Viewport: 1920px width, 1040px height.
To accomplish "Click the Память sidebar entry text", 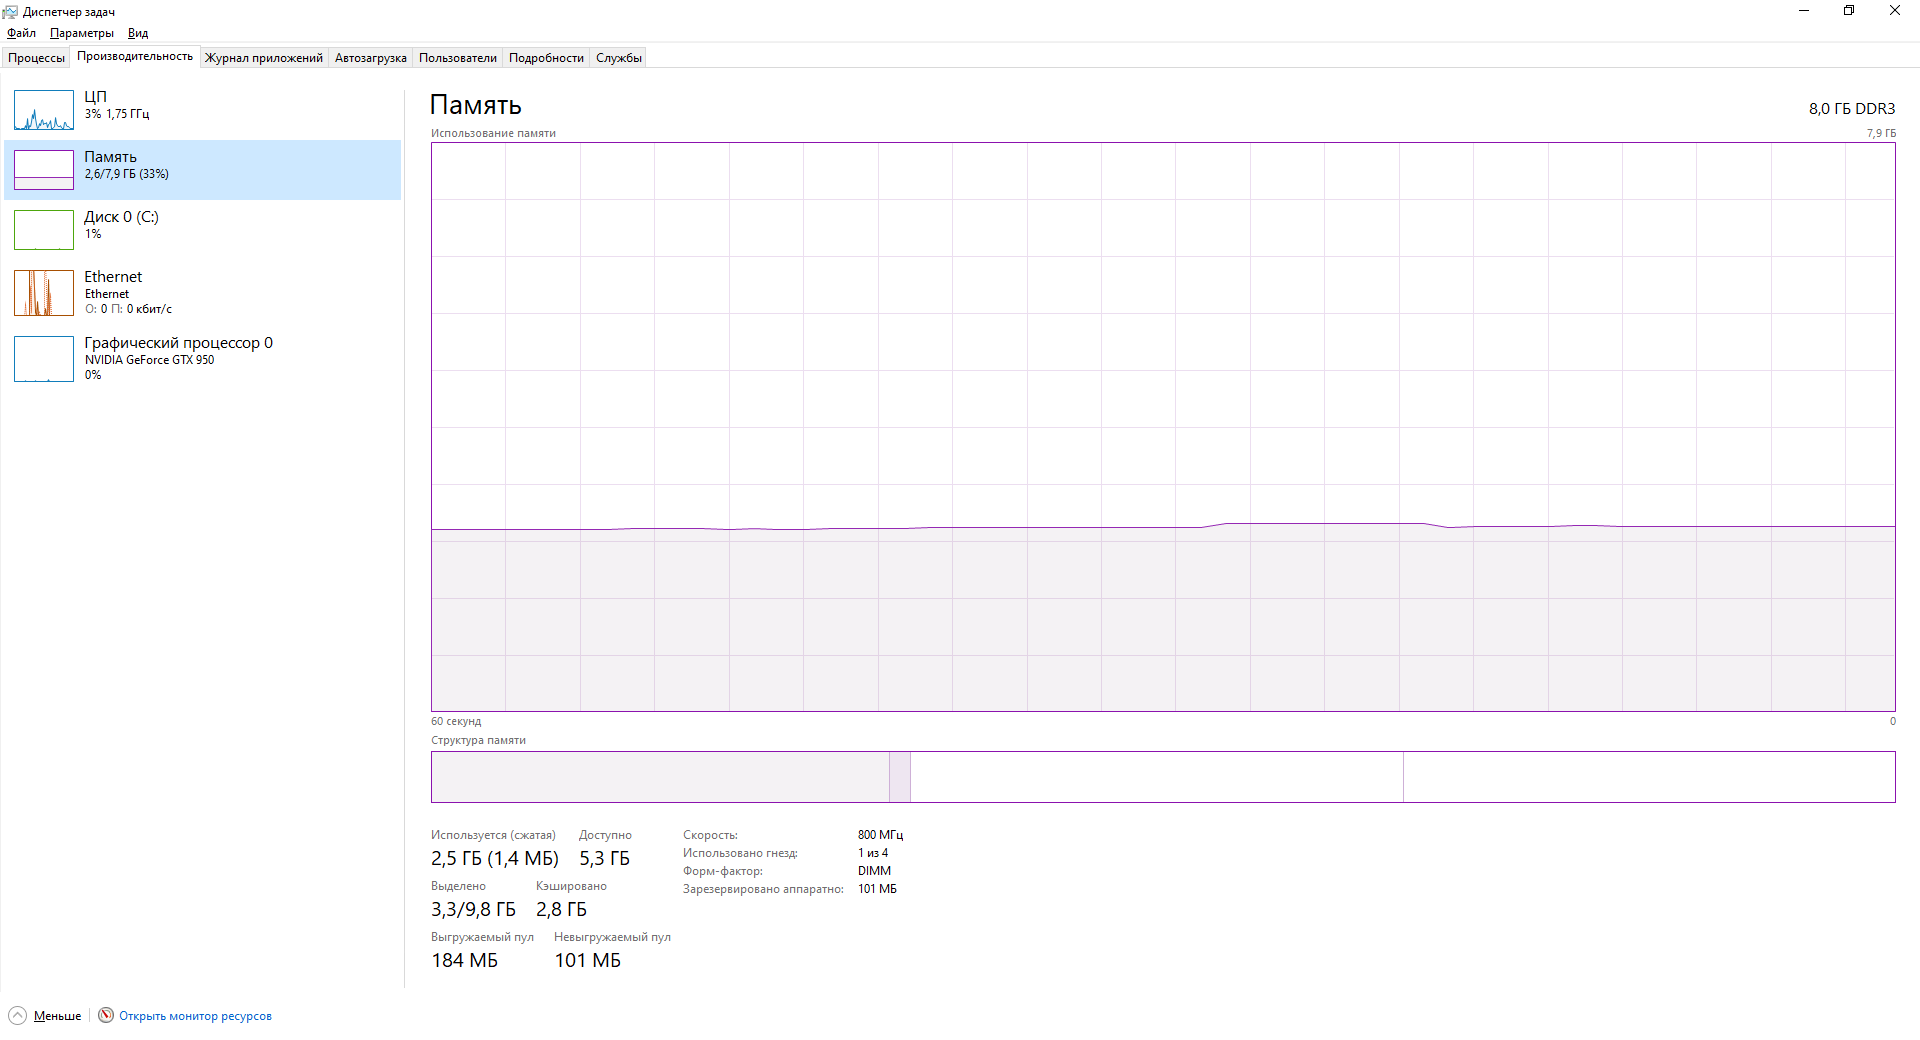I will pos(110,157).
